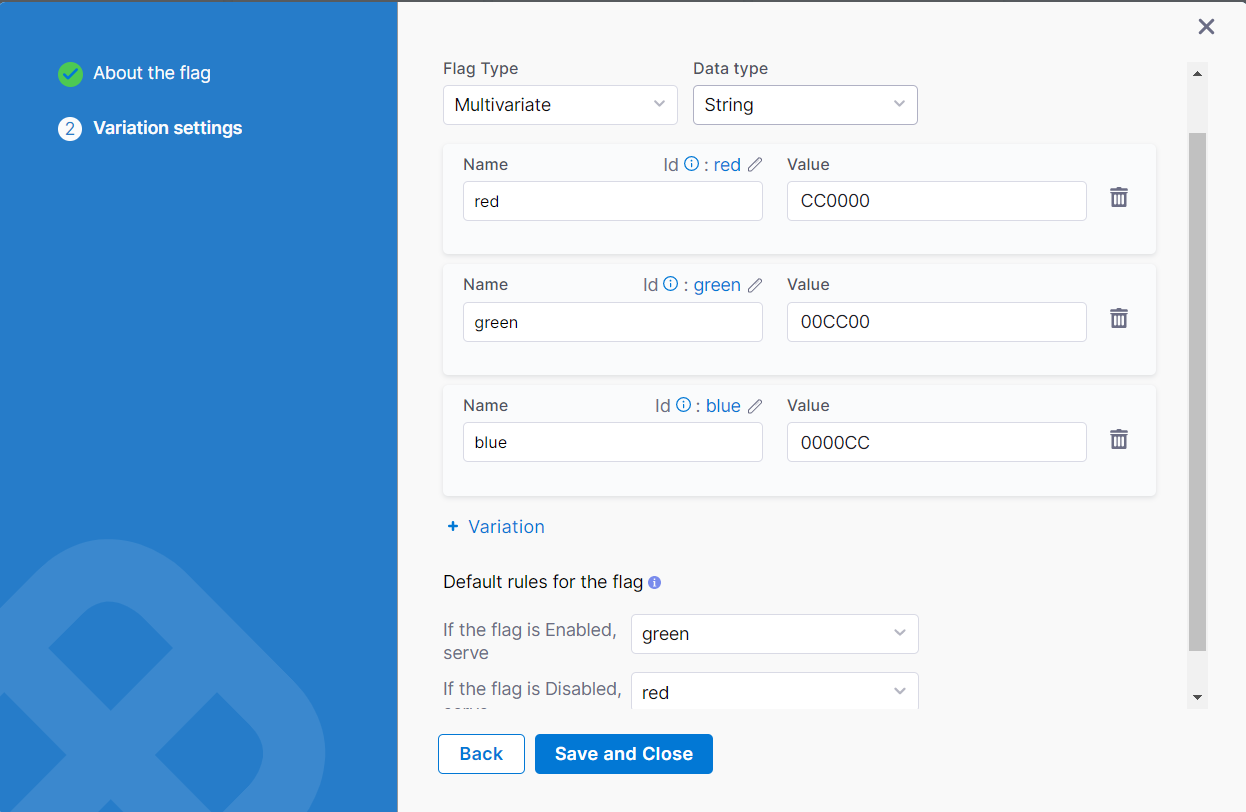Image resolution: width=1246 pixels, height=812 pixels.
Task: Click the scrollbar down arrow
Action: point(1198,697)
